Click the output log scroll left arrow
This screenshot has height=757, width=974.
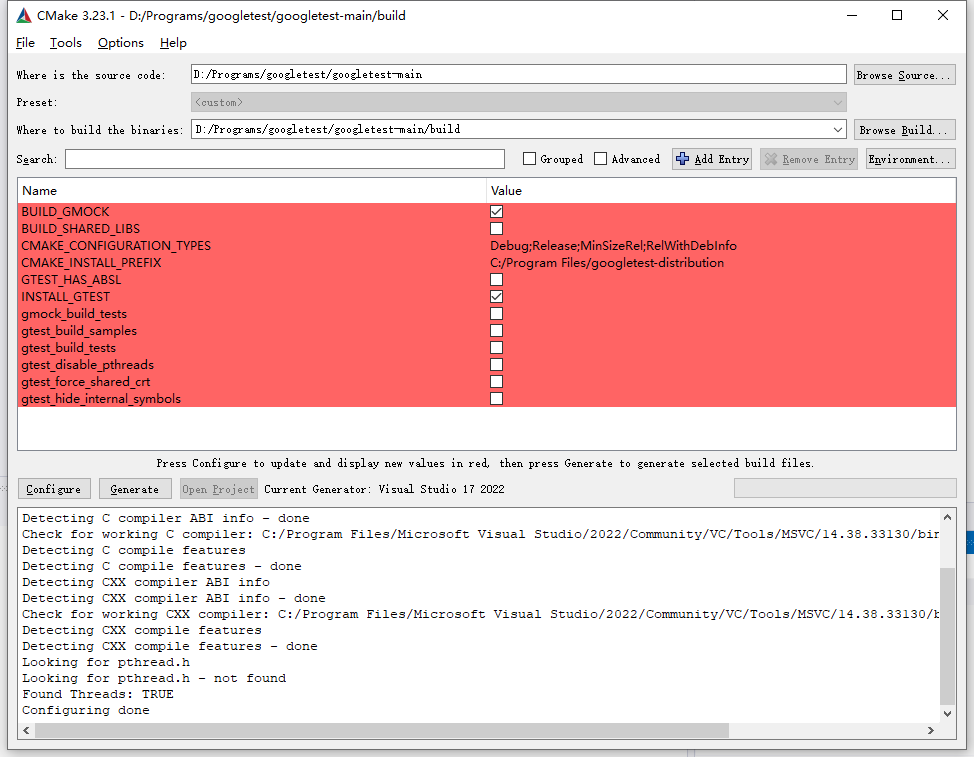point(26,730)
